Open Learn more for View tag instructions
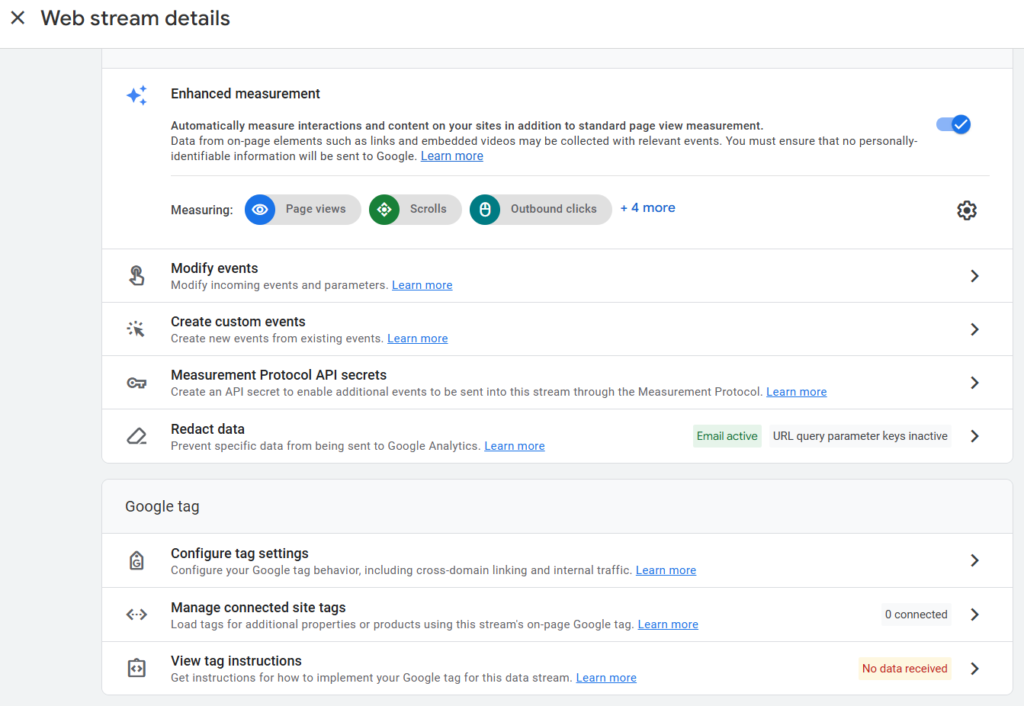Image resolution: width=1024 pixels, height=706 pixels. (606, 678)
